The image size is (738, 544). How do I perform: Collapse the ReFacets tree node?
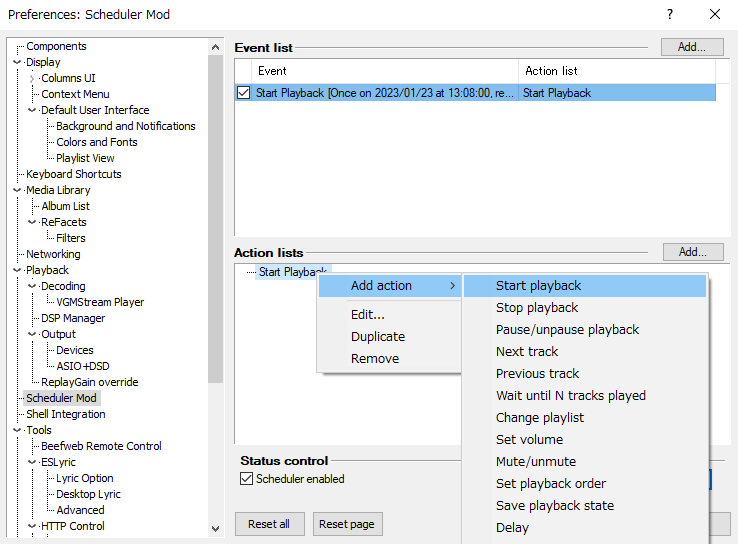(x=32, y=222)
